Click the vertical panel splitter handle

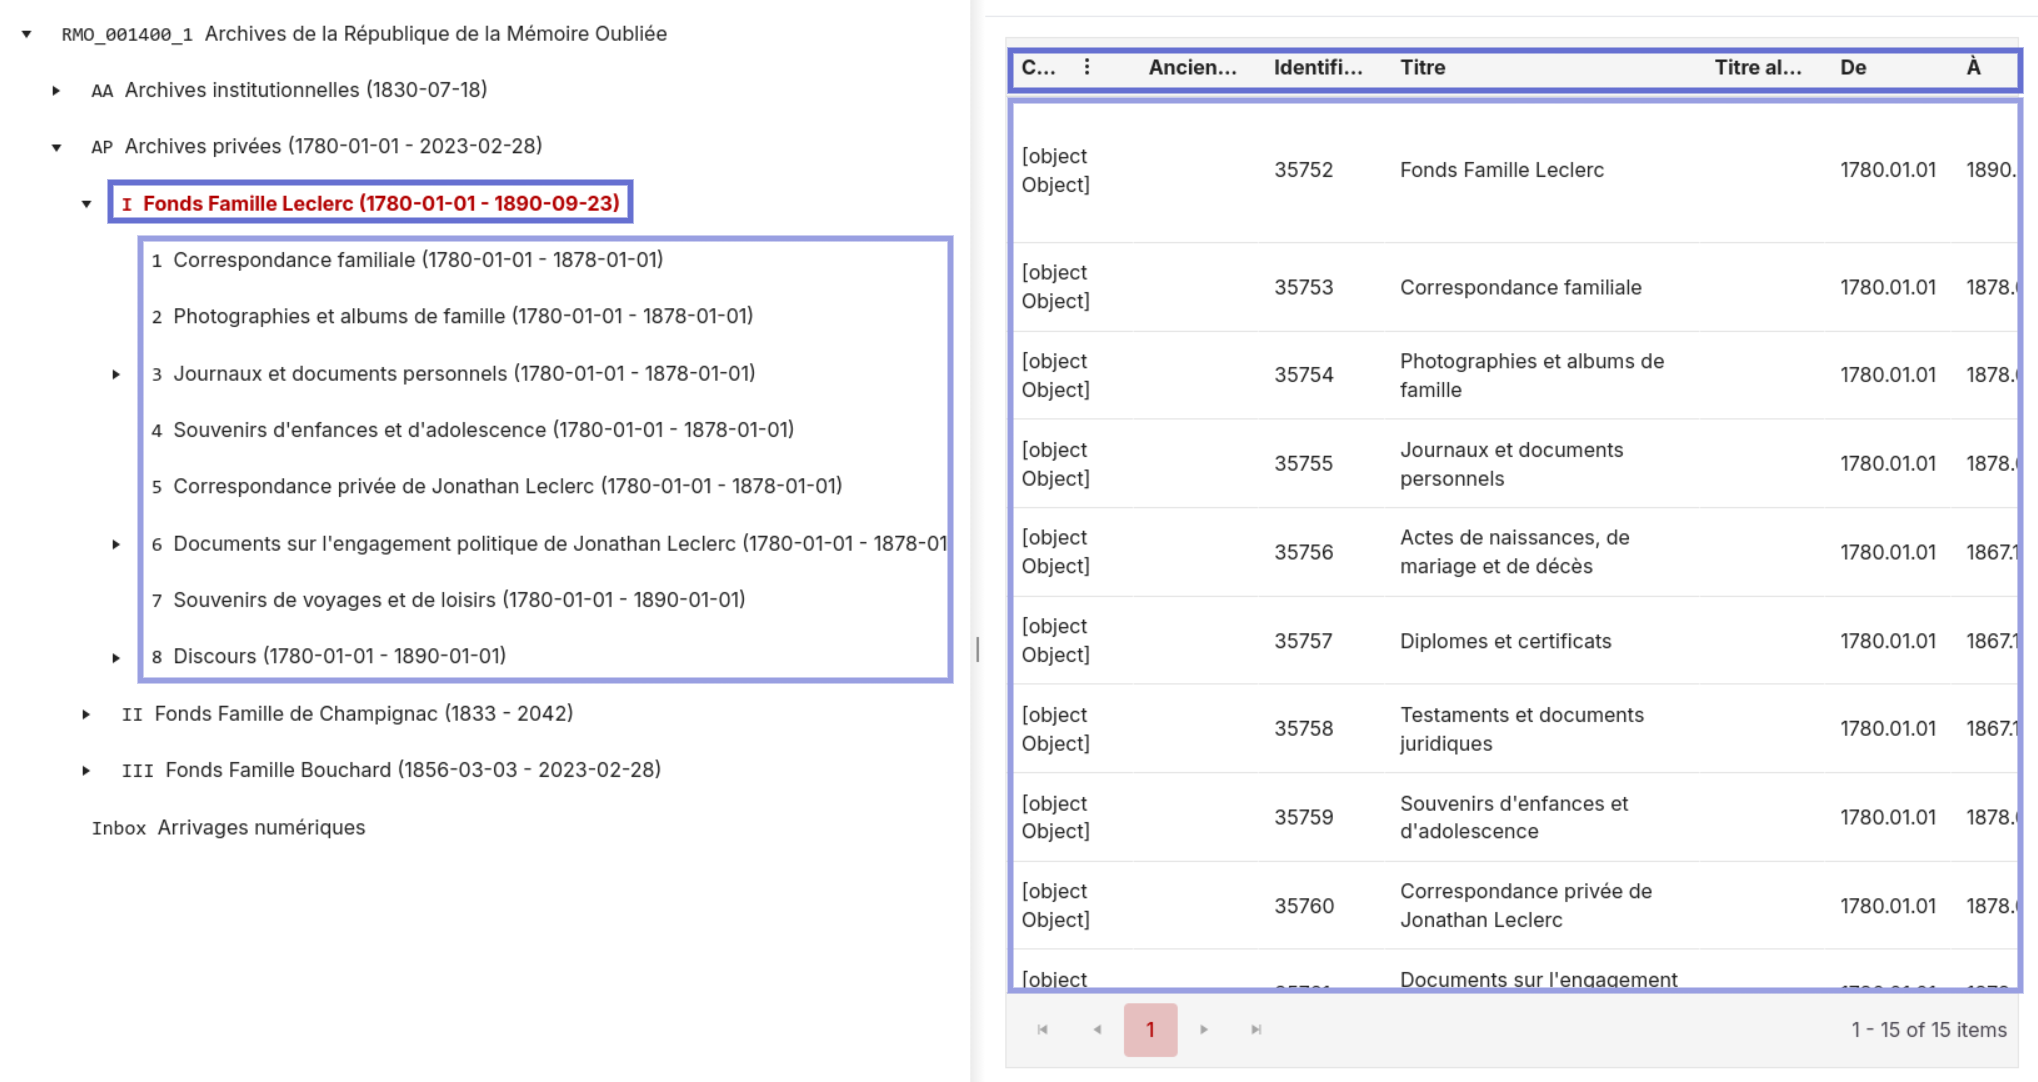click(977, 649)
